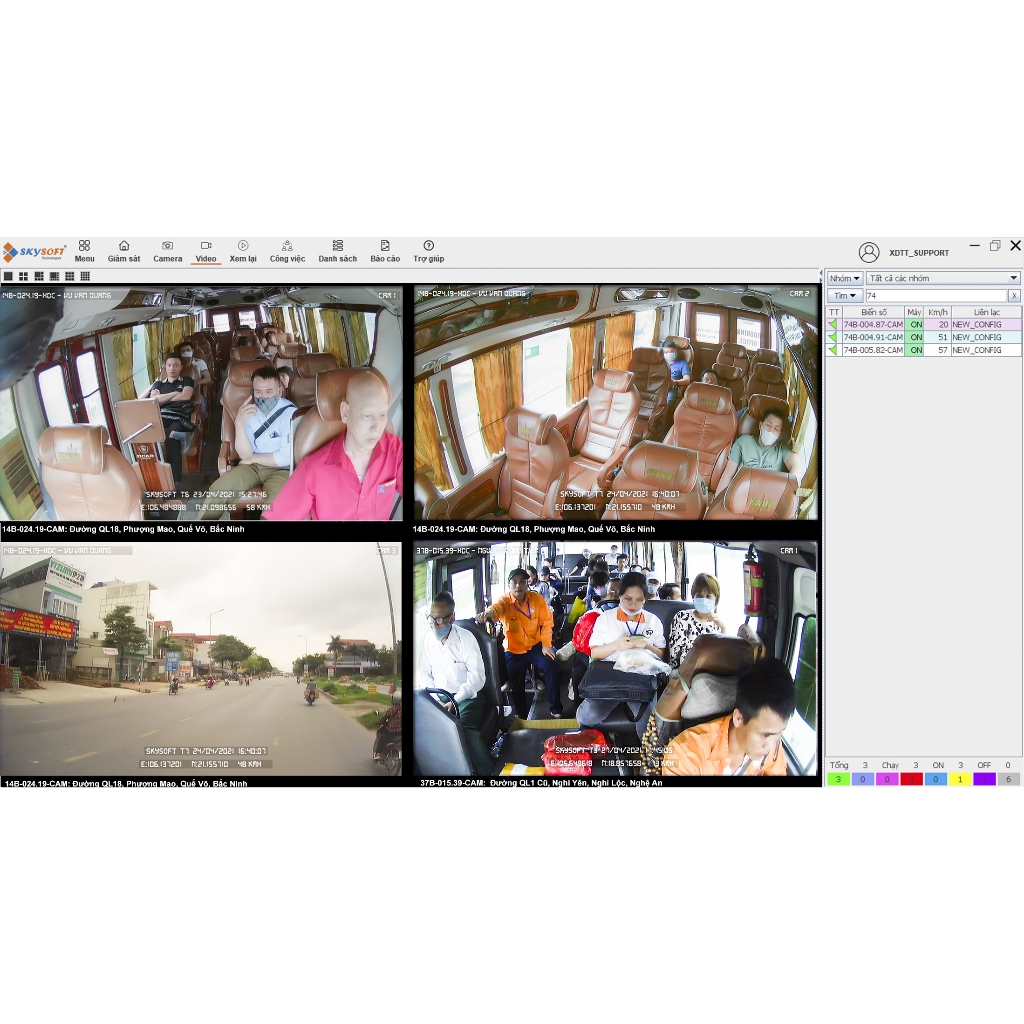Go to Giám sát home icon
Viewport: 1024px width, 1024px height.
(x=124, y=250)
